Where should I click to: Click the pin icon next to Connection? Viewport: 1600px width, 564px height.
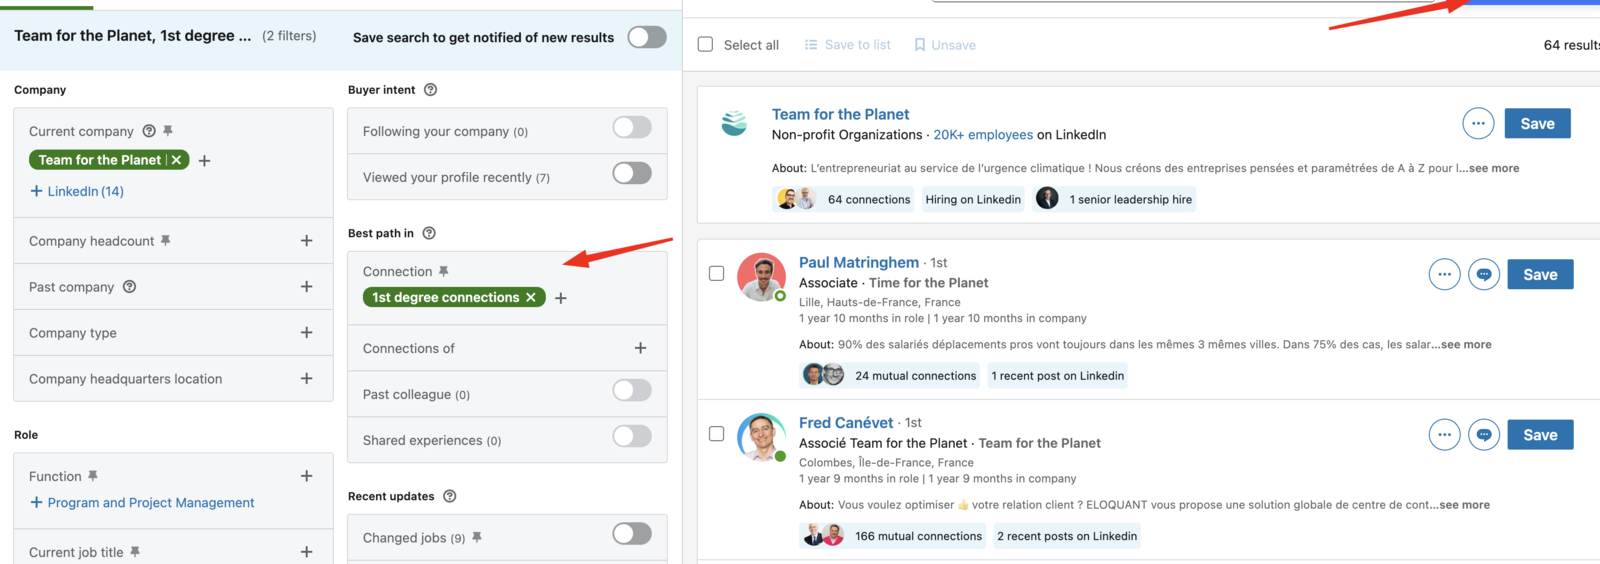(443, 271)
